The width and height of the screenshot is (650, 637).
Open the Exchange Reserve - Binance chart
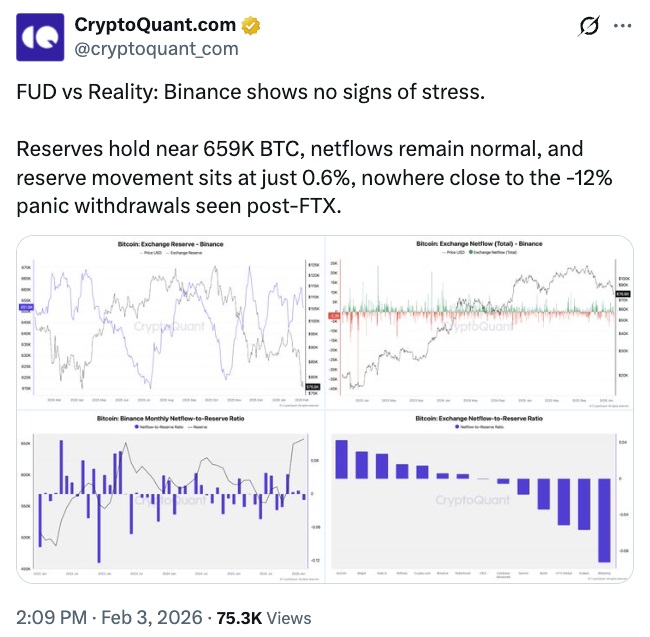168,320
